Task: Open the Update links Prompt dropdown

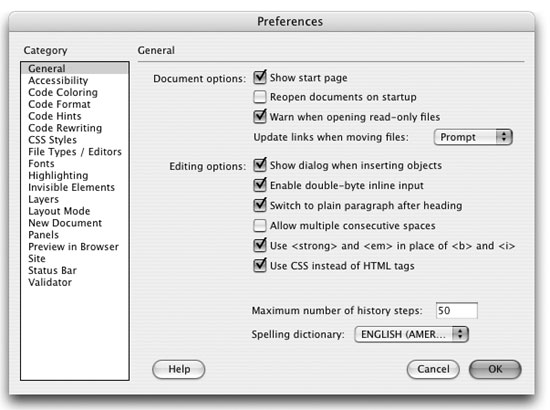Action: 473,137
